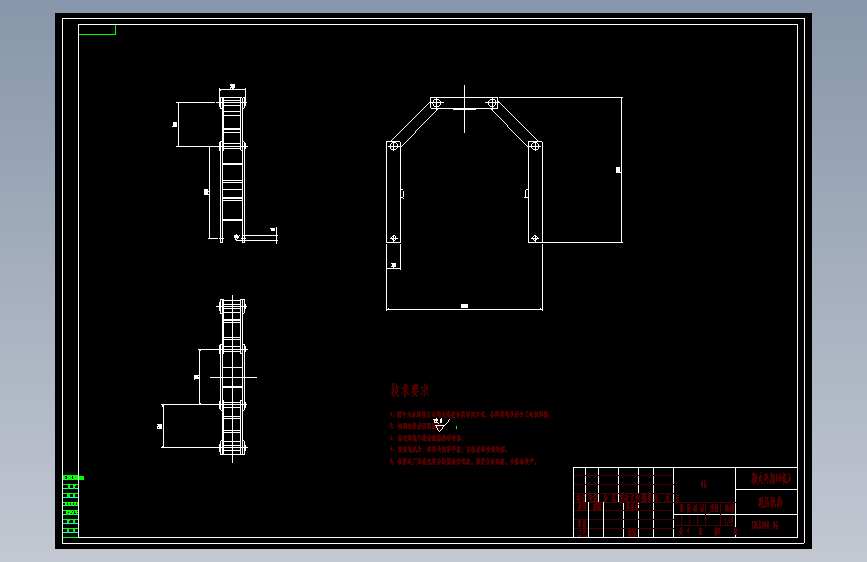Select the vertical centerline on the frame's top bar

point(464,109)
